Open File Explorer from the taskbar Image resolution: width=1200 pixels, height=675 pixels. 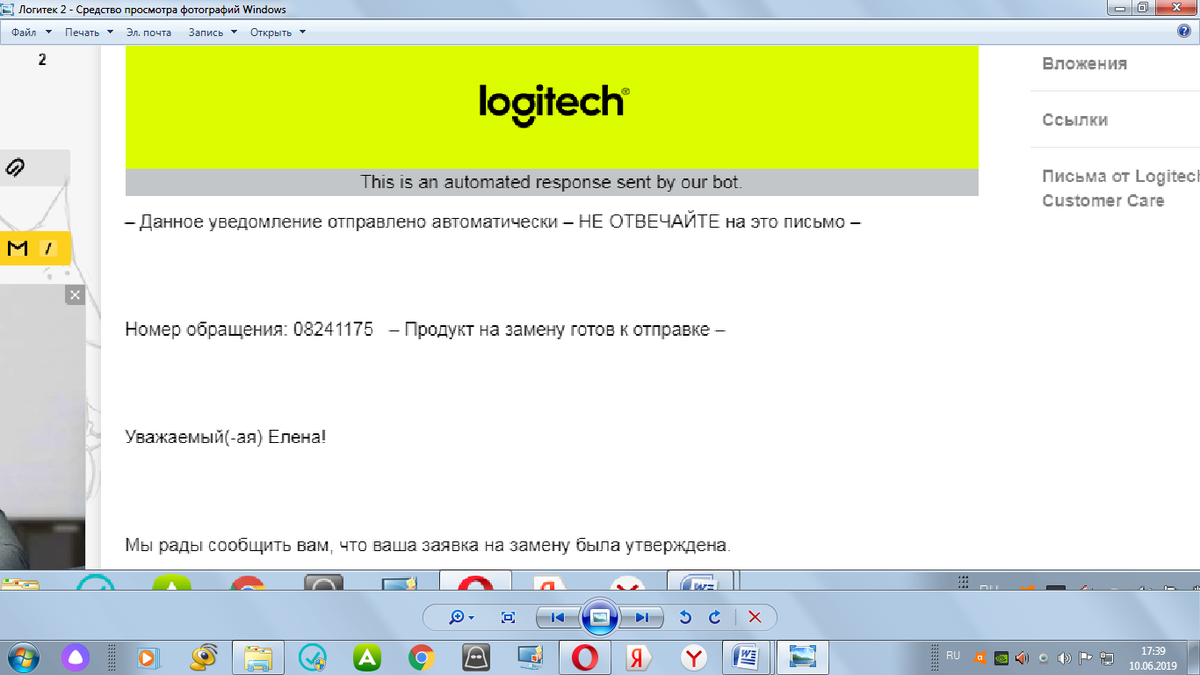tap(259, 657)
